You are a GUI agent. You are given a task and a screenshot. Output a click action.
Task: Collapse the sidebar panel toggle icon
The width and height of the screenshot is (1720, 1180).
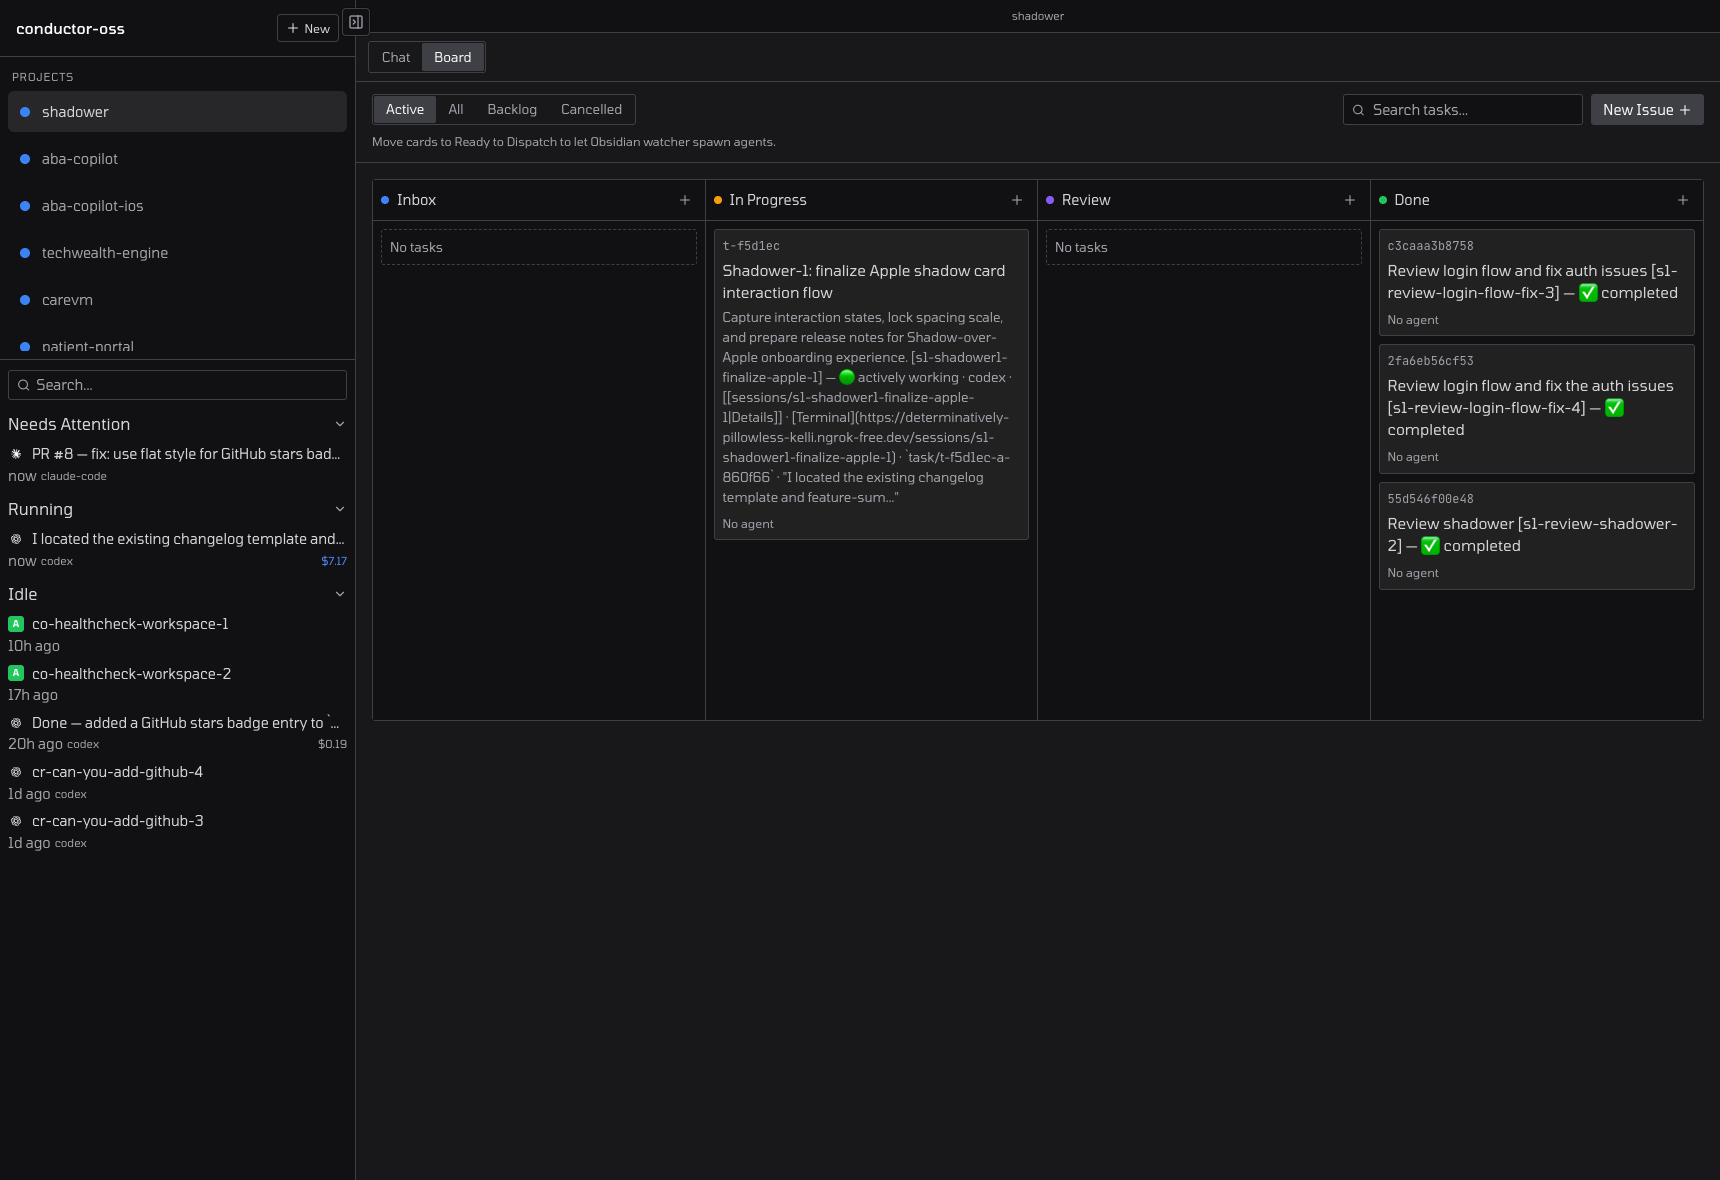(x=356, y=22)
